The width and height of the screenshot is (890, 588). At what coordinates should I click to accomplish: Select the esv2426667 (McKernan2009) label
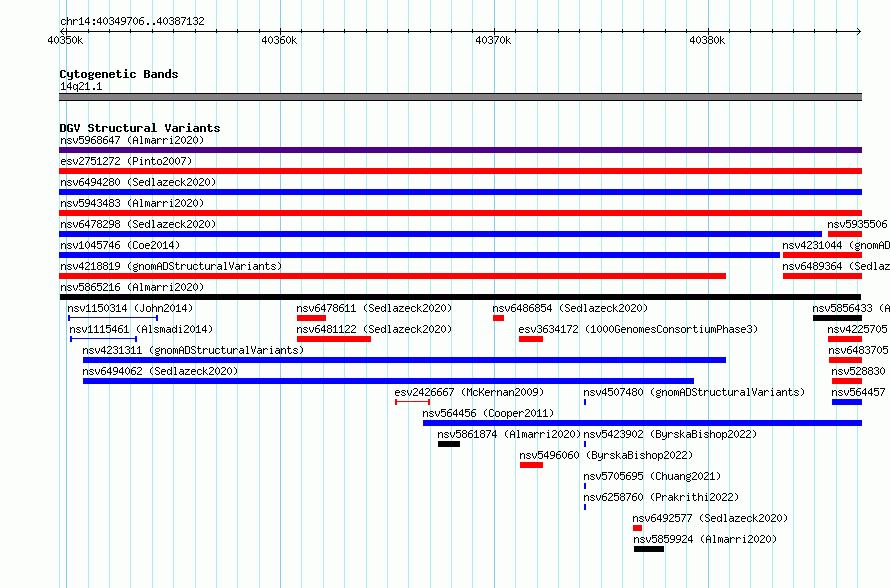tap(469, 392)
